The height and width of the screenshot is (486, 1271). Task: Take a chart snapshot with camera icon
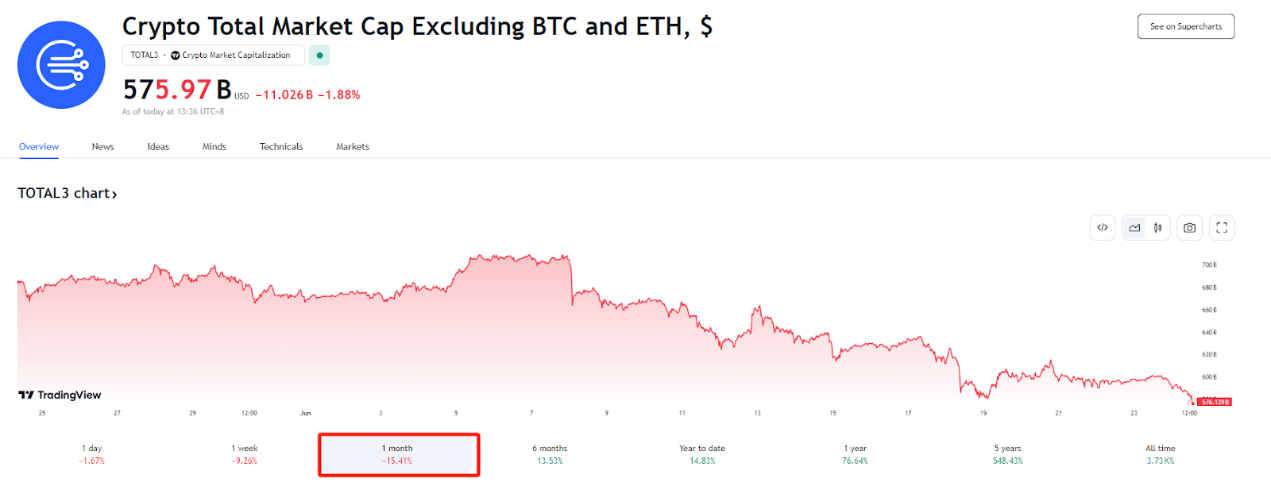(x=1189, y=228)
